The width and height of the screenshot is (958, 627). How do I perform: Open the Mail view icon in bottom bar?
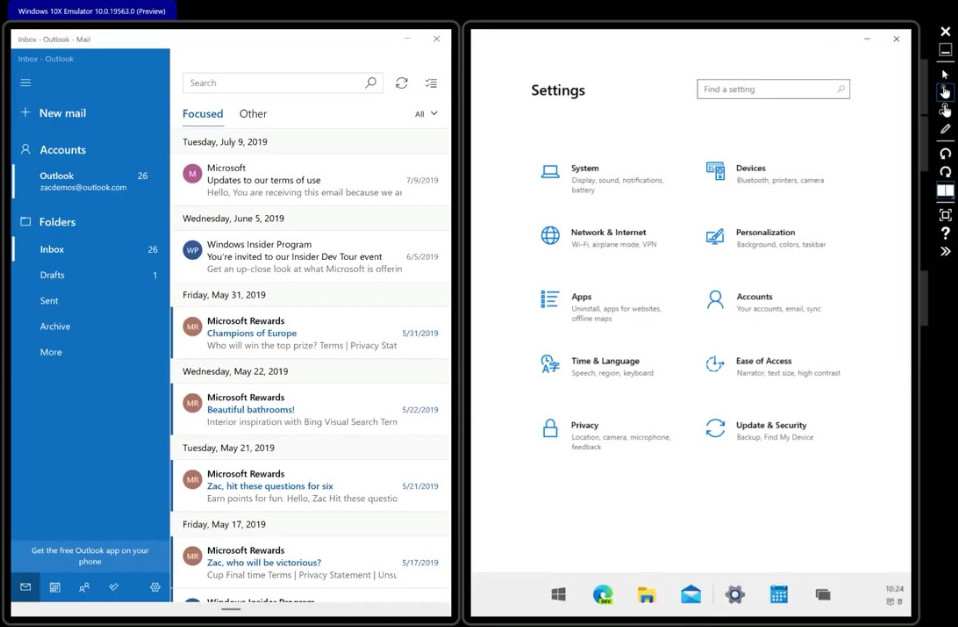[26, 587]
